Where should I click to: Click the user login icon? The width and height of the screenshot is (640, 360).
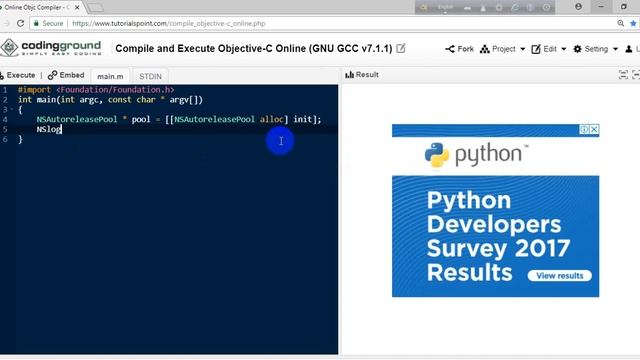629,49
